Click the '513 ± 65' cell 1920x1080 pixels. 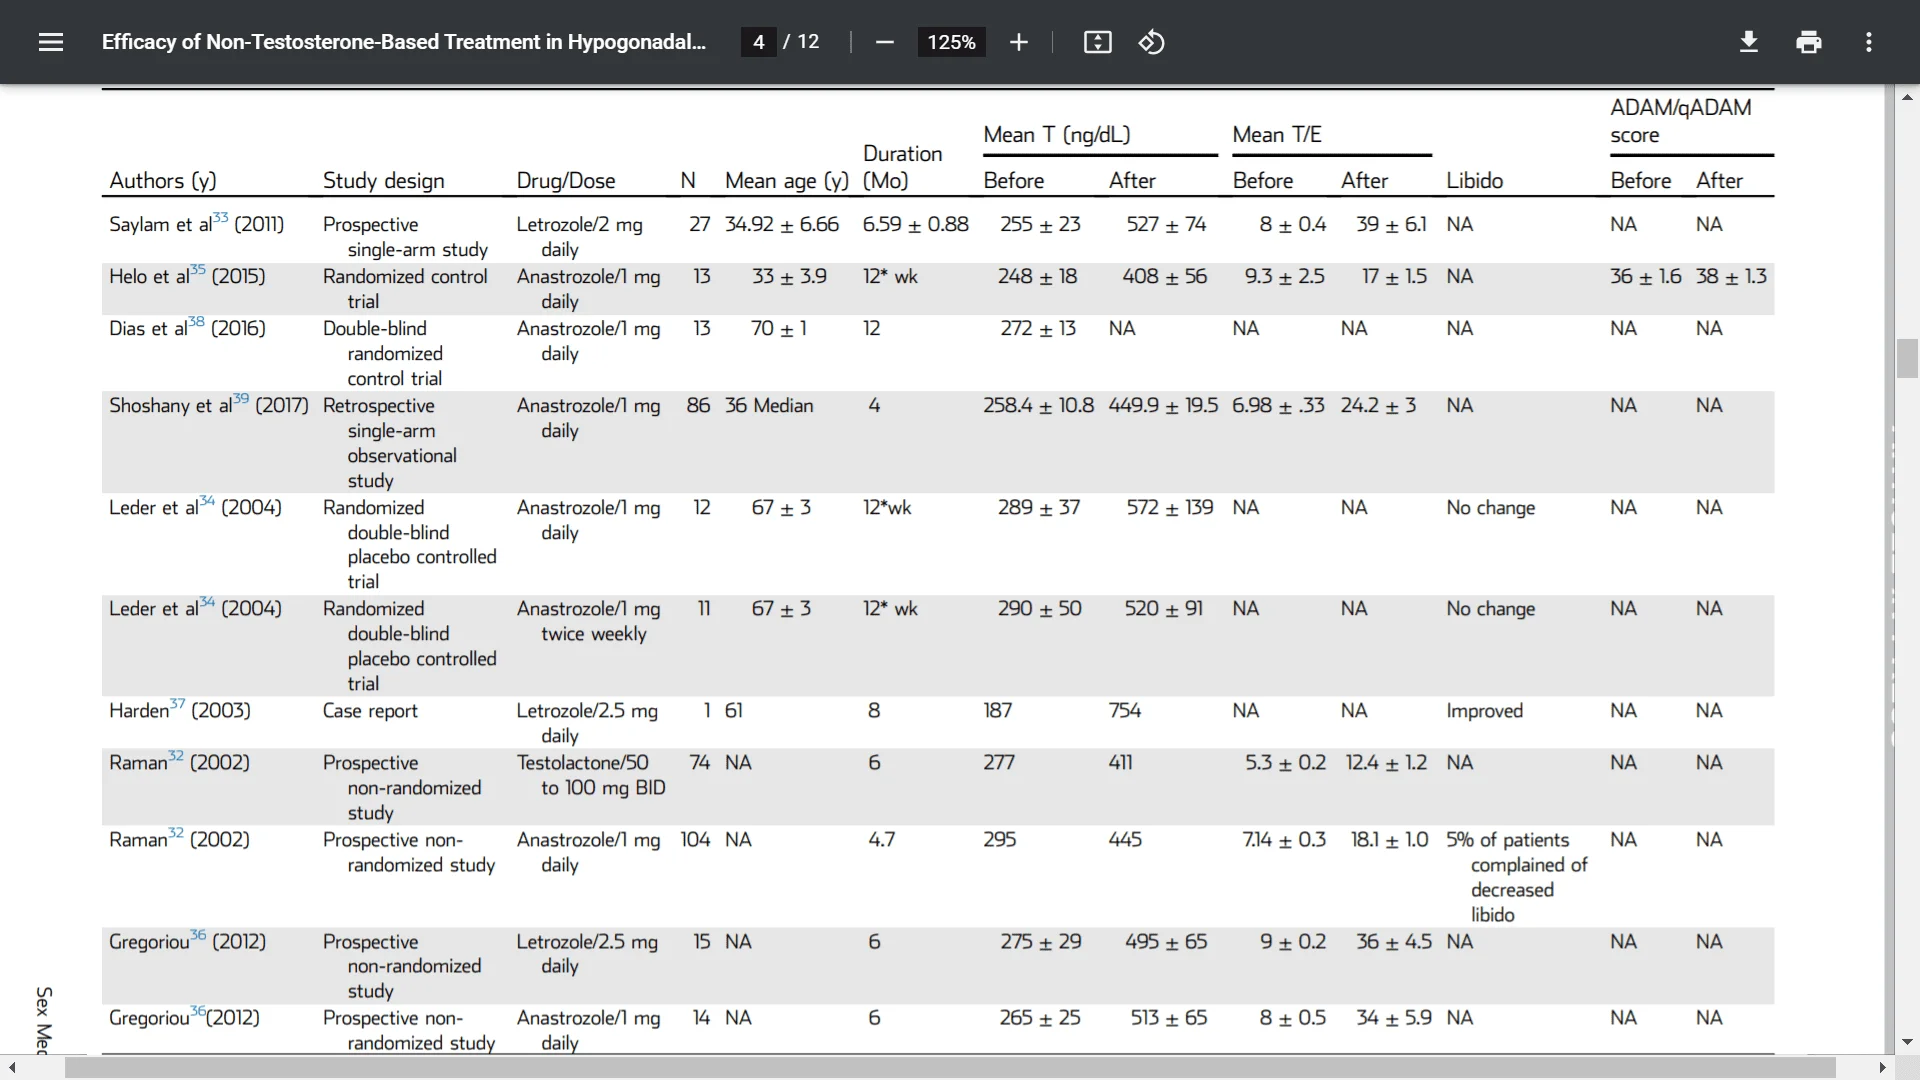point(1169,1018)
